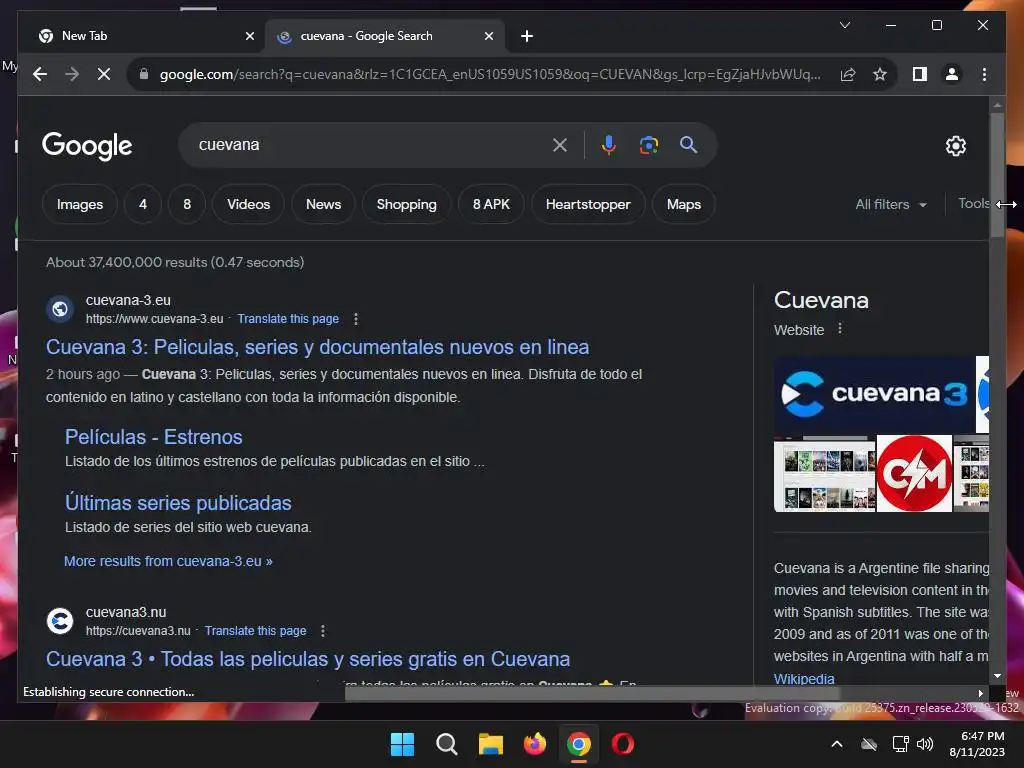The image size is (1024, 768).
Task: Go back using the browser back arrow
Action: 40,74
